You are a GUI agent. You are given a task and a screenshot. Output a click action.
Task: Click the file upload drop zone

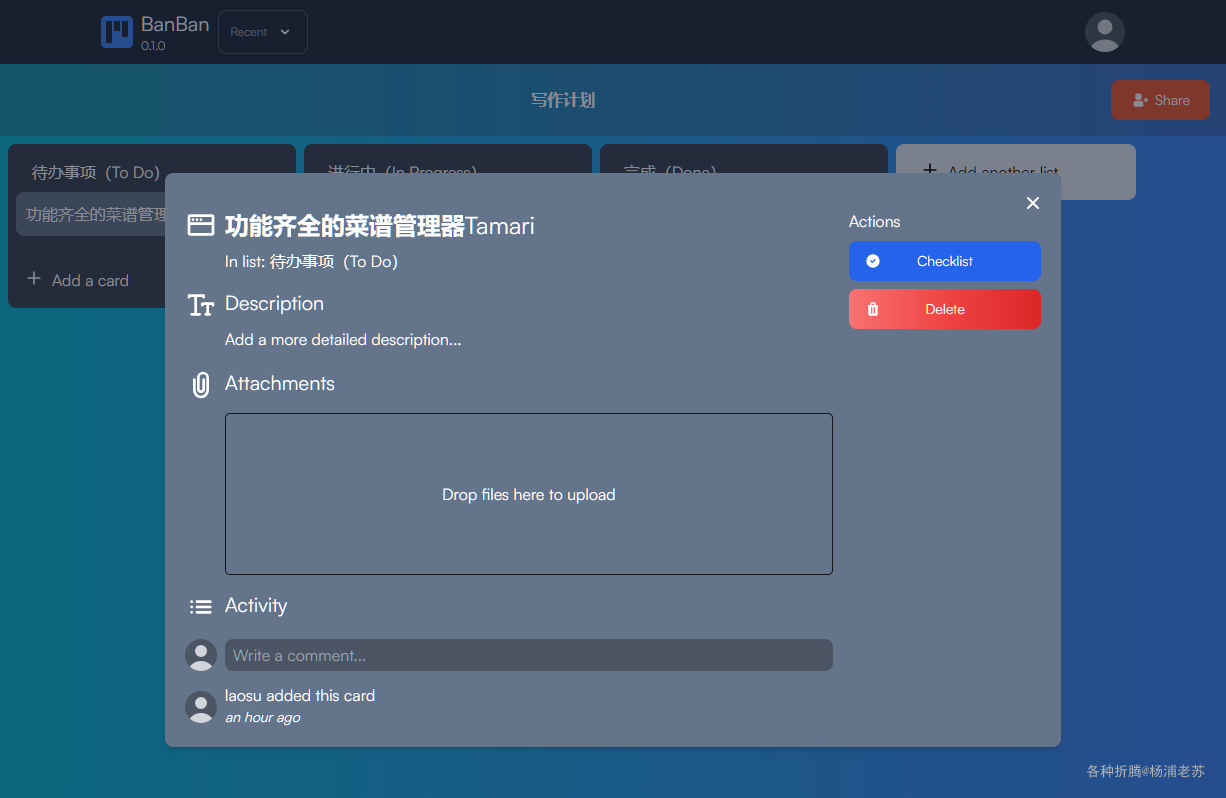pos(529,494)
